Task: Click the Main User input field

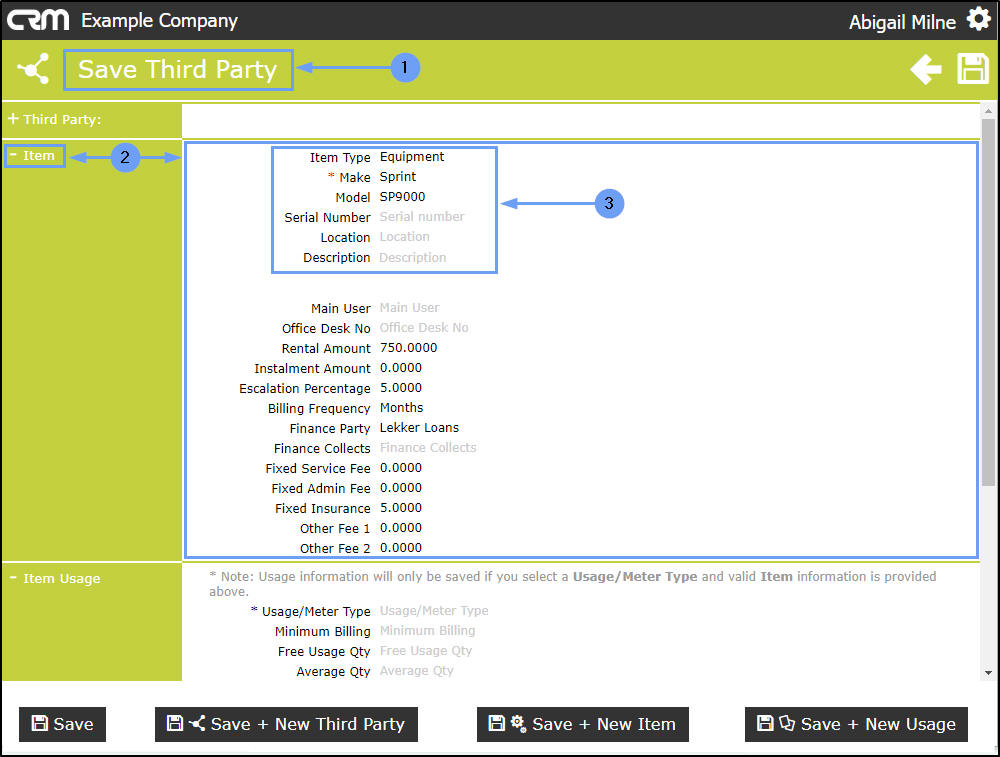Action: (409, 308)
